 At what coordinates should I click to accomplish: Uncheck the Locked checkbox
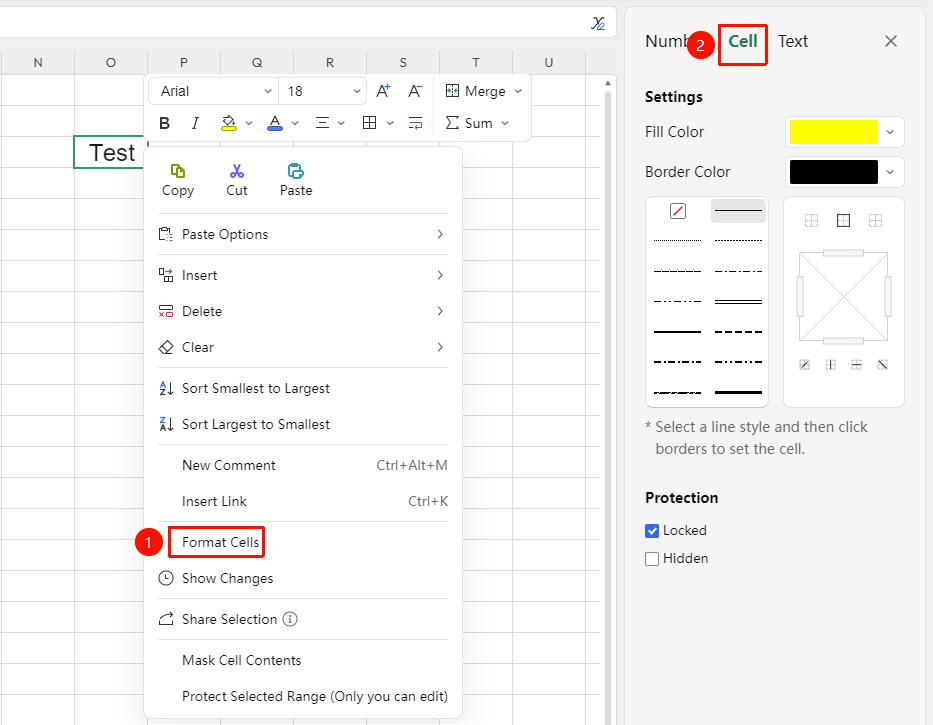[x=652, y=531]
